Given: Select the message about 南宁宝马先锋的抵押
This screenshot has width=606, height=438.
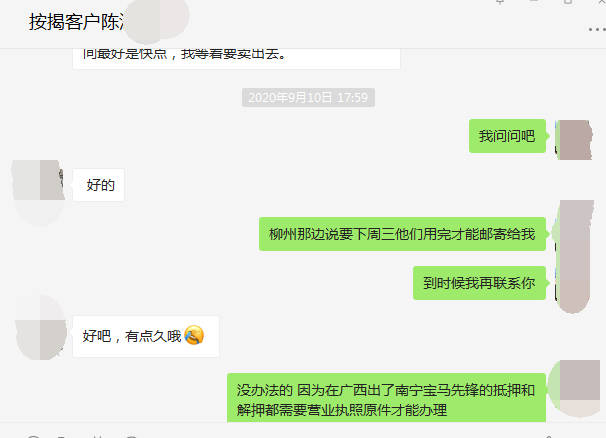Looking at the screenshot, I should (x=386, y=398).
